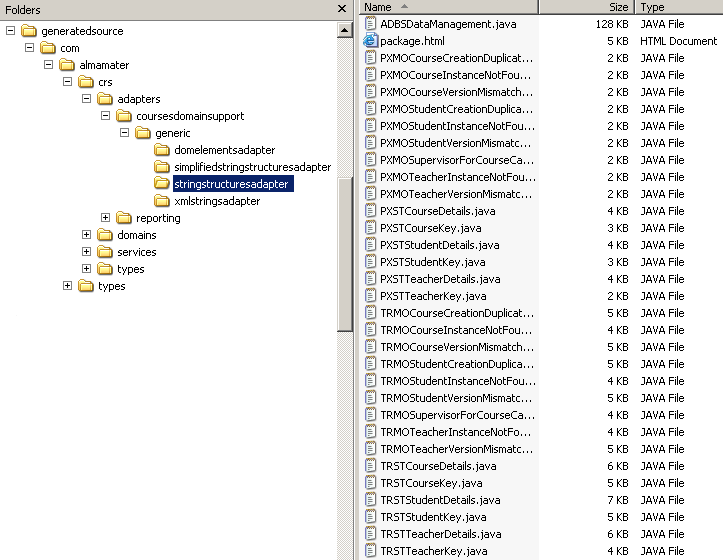Click the com folder icon

click(x=47, y=48)
